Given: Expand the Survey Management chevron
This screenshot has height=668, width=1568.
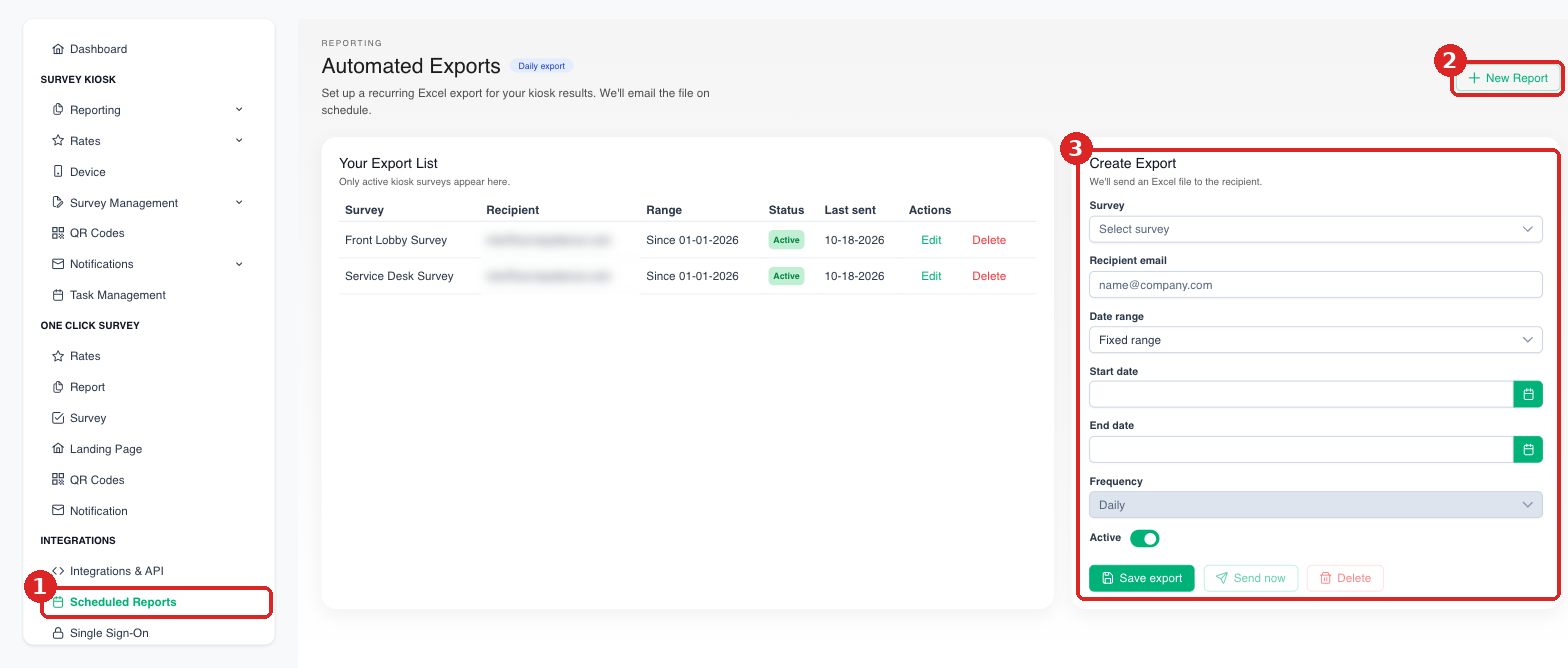Looking at the screenshot, I should [239, 202].
